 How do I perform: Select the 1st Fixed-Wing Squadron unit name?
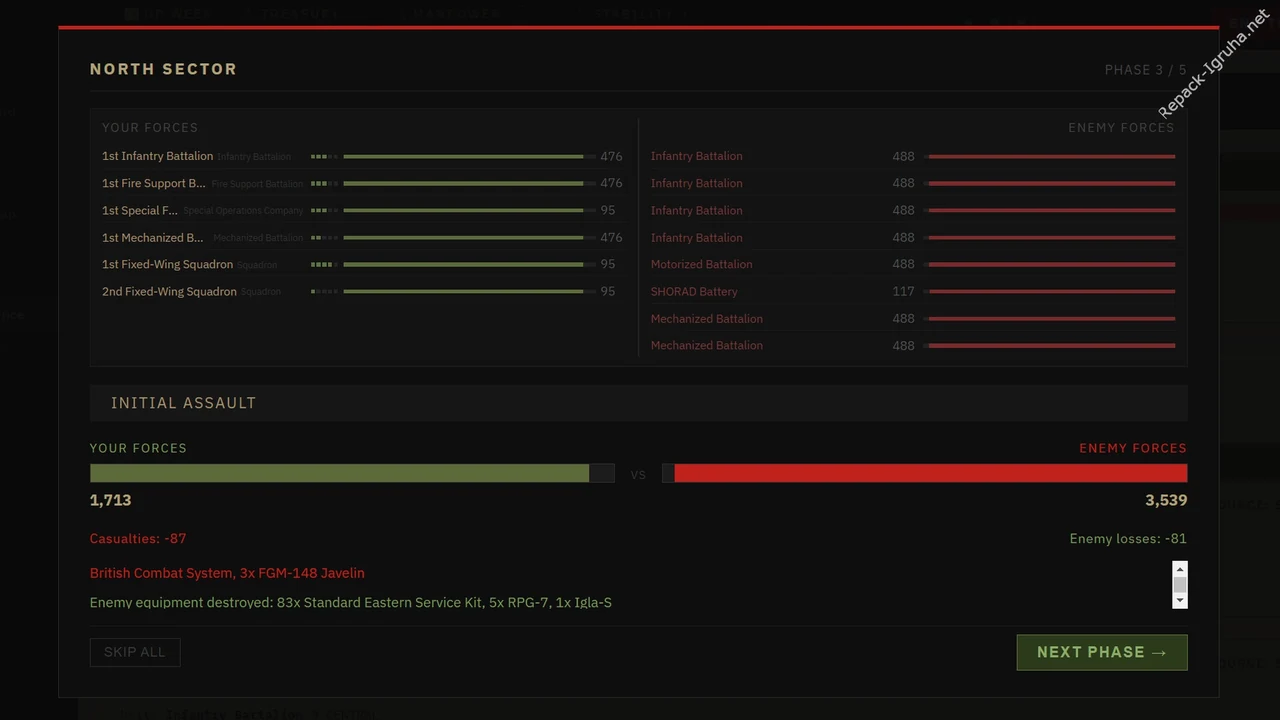point(167,264)
